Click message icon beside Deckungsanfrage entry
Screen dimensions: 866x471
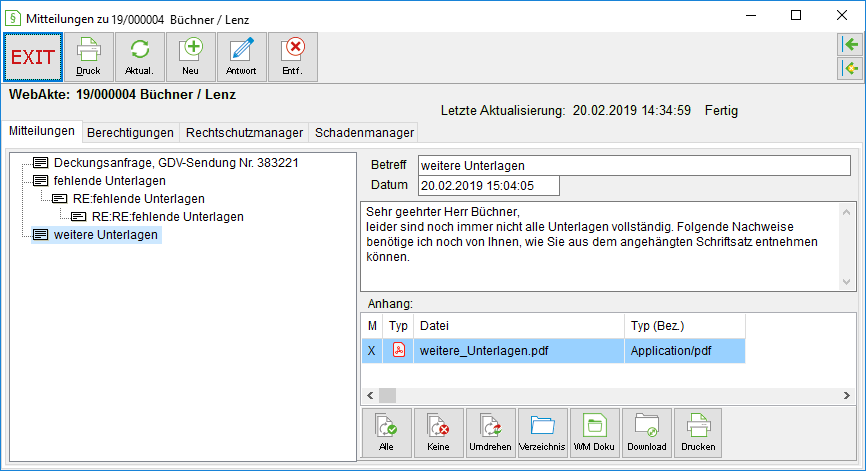point(40,162)
